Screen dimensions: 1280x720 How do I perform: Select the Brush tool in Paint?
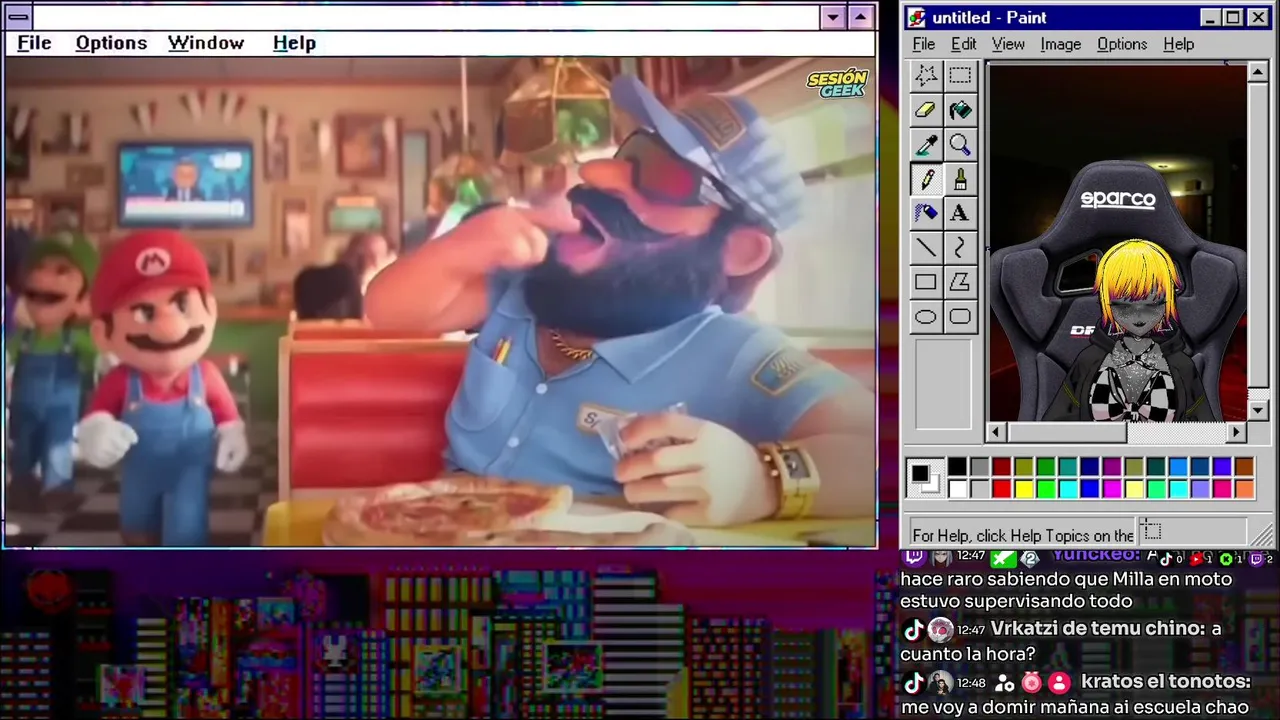(x=960, y=179)
